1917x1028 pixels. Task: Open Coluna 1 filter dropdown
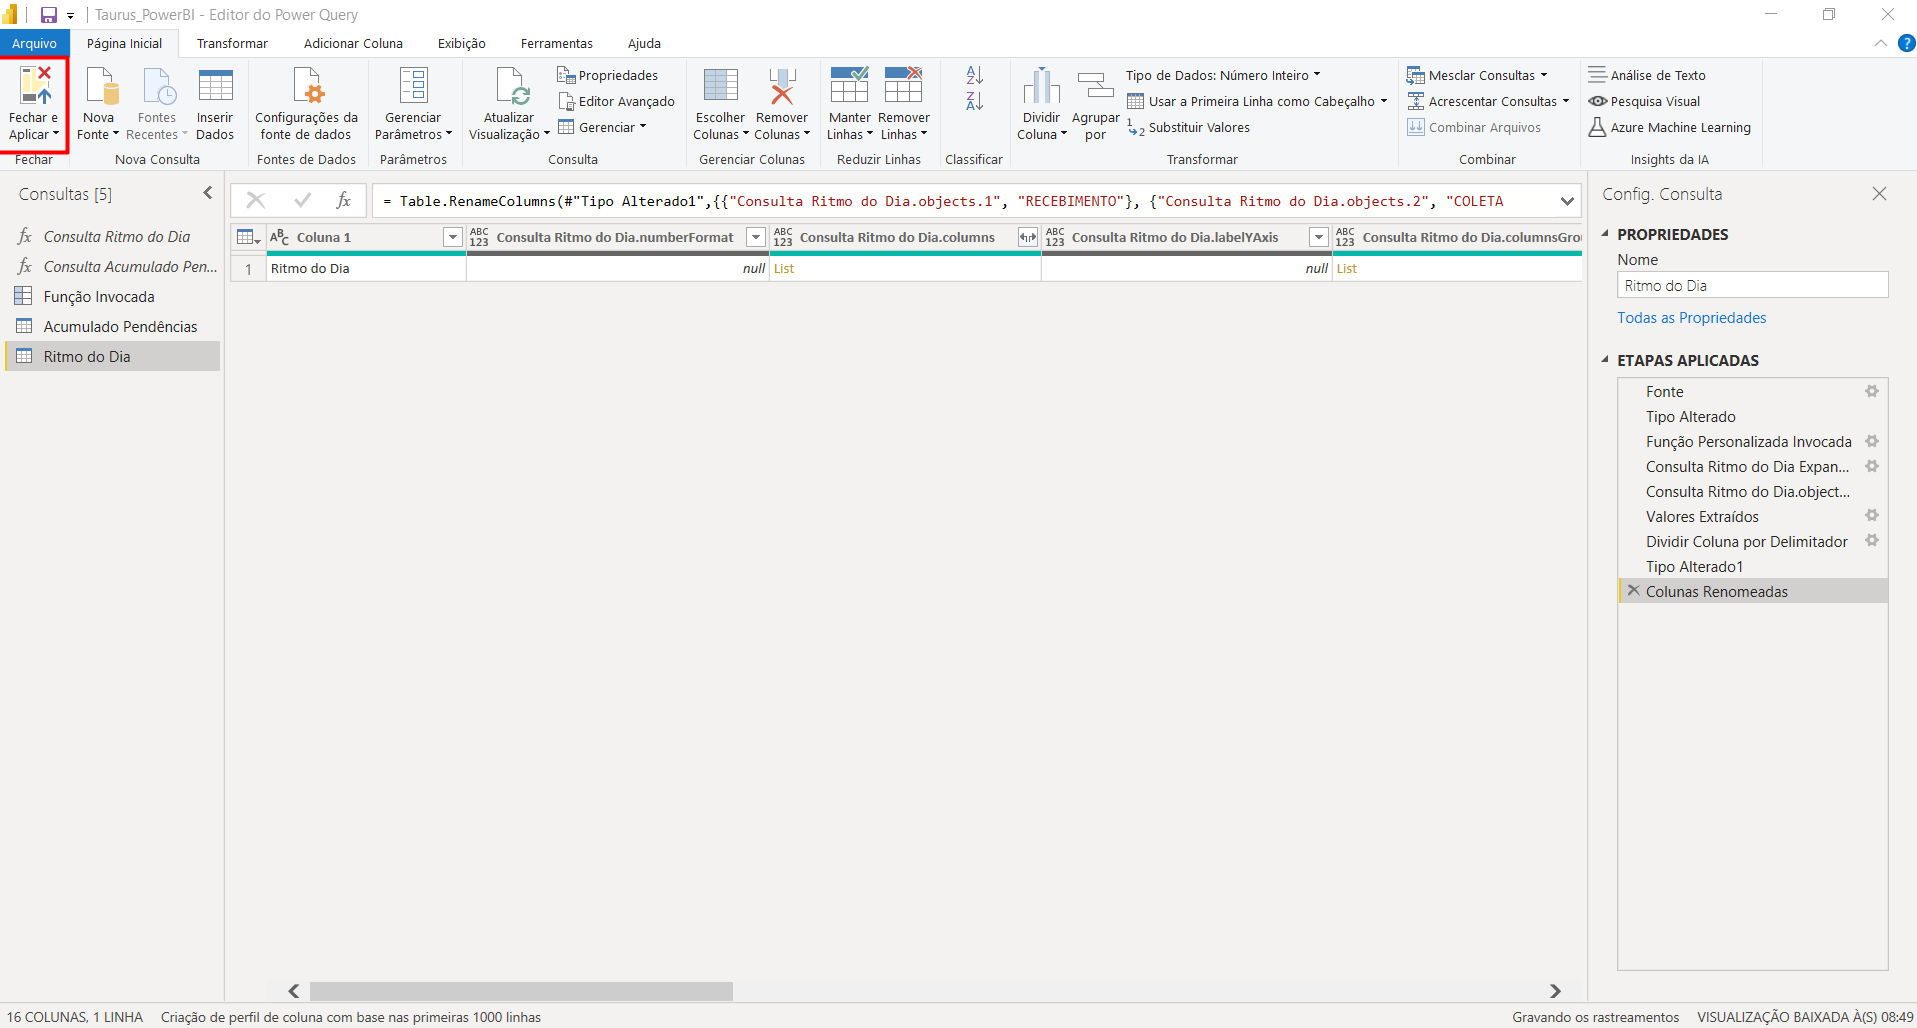click(453, 237)
